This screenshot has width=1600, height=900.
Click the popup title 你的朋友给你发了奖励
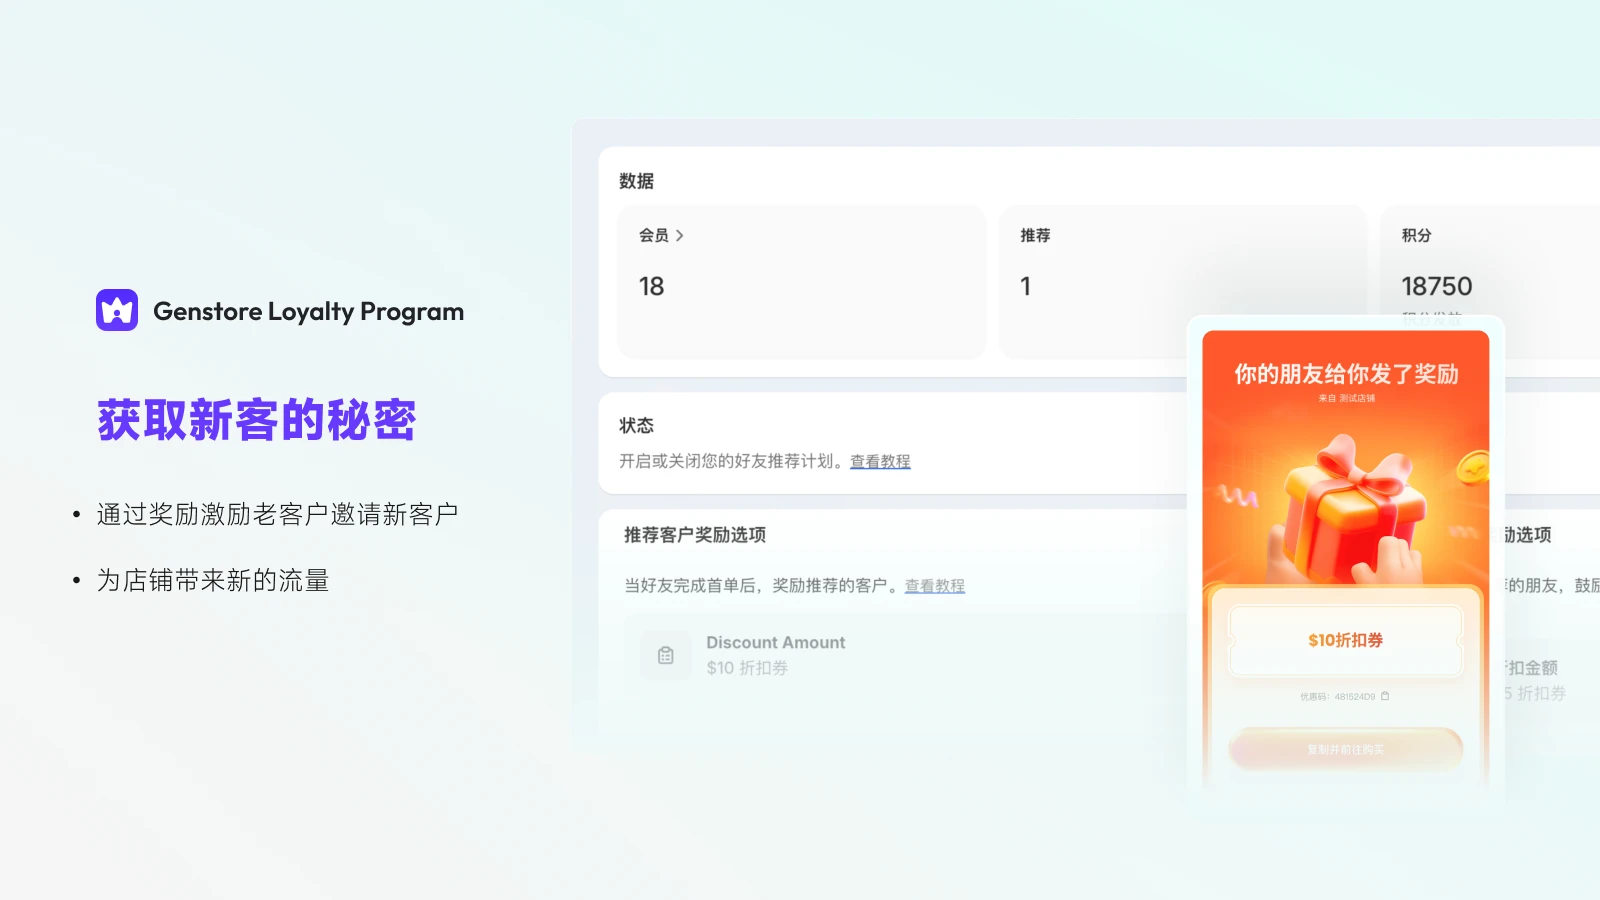[1346, 374]
